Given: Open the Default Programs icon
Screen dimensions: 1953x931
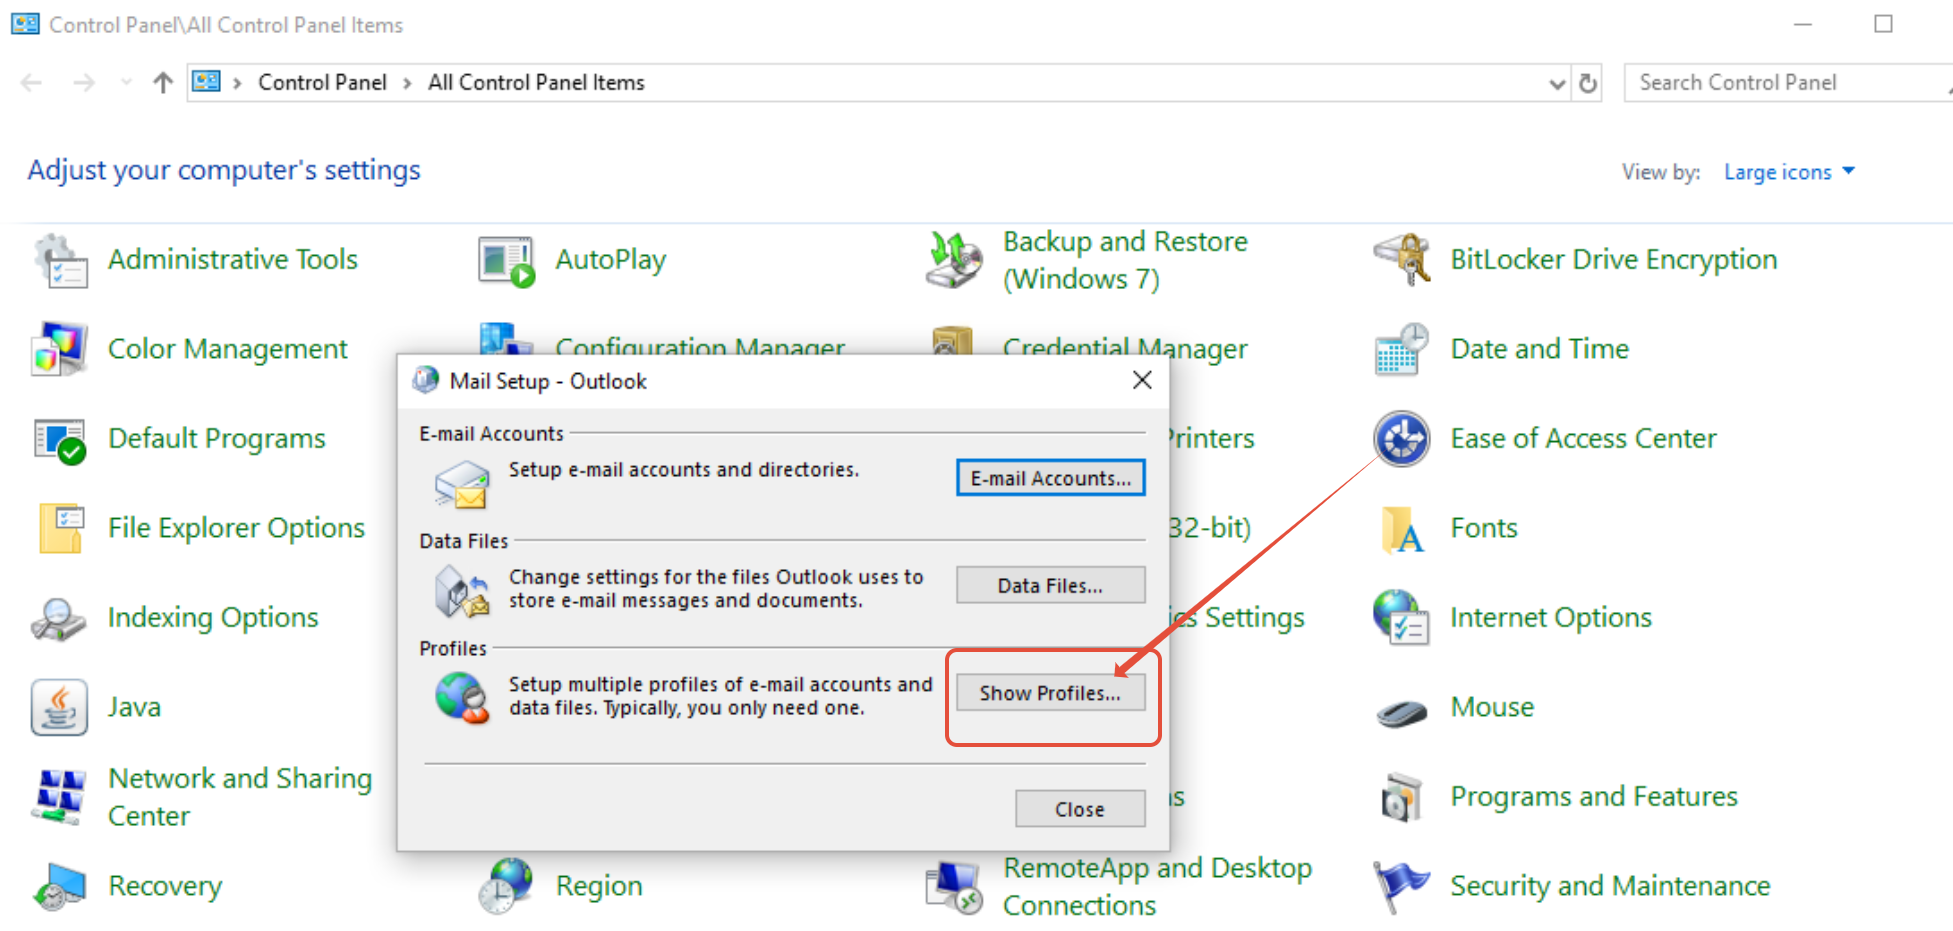Looking at the screenshot, I should (x=60, y=440).
